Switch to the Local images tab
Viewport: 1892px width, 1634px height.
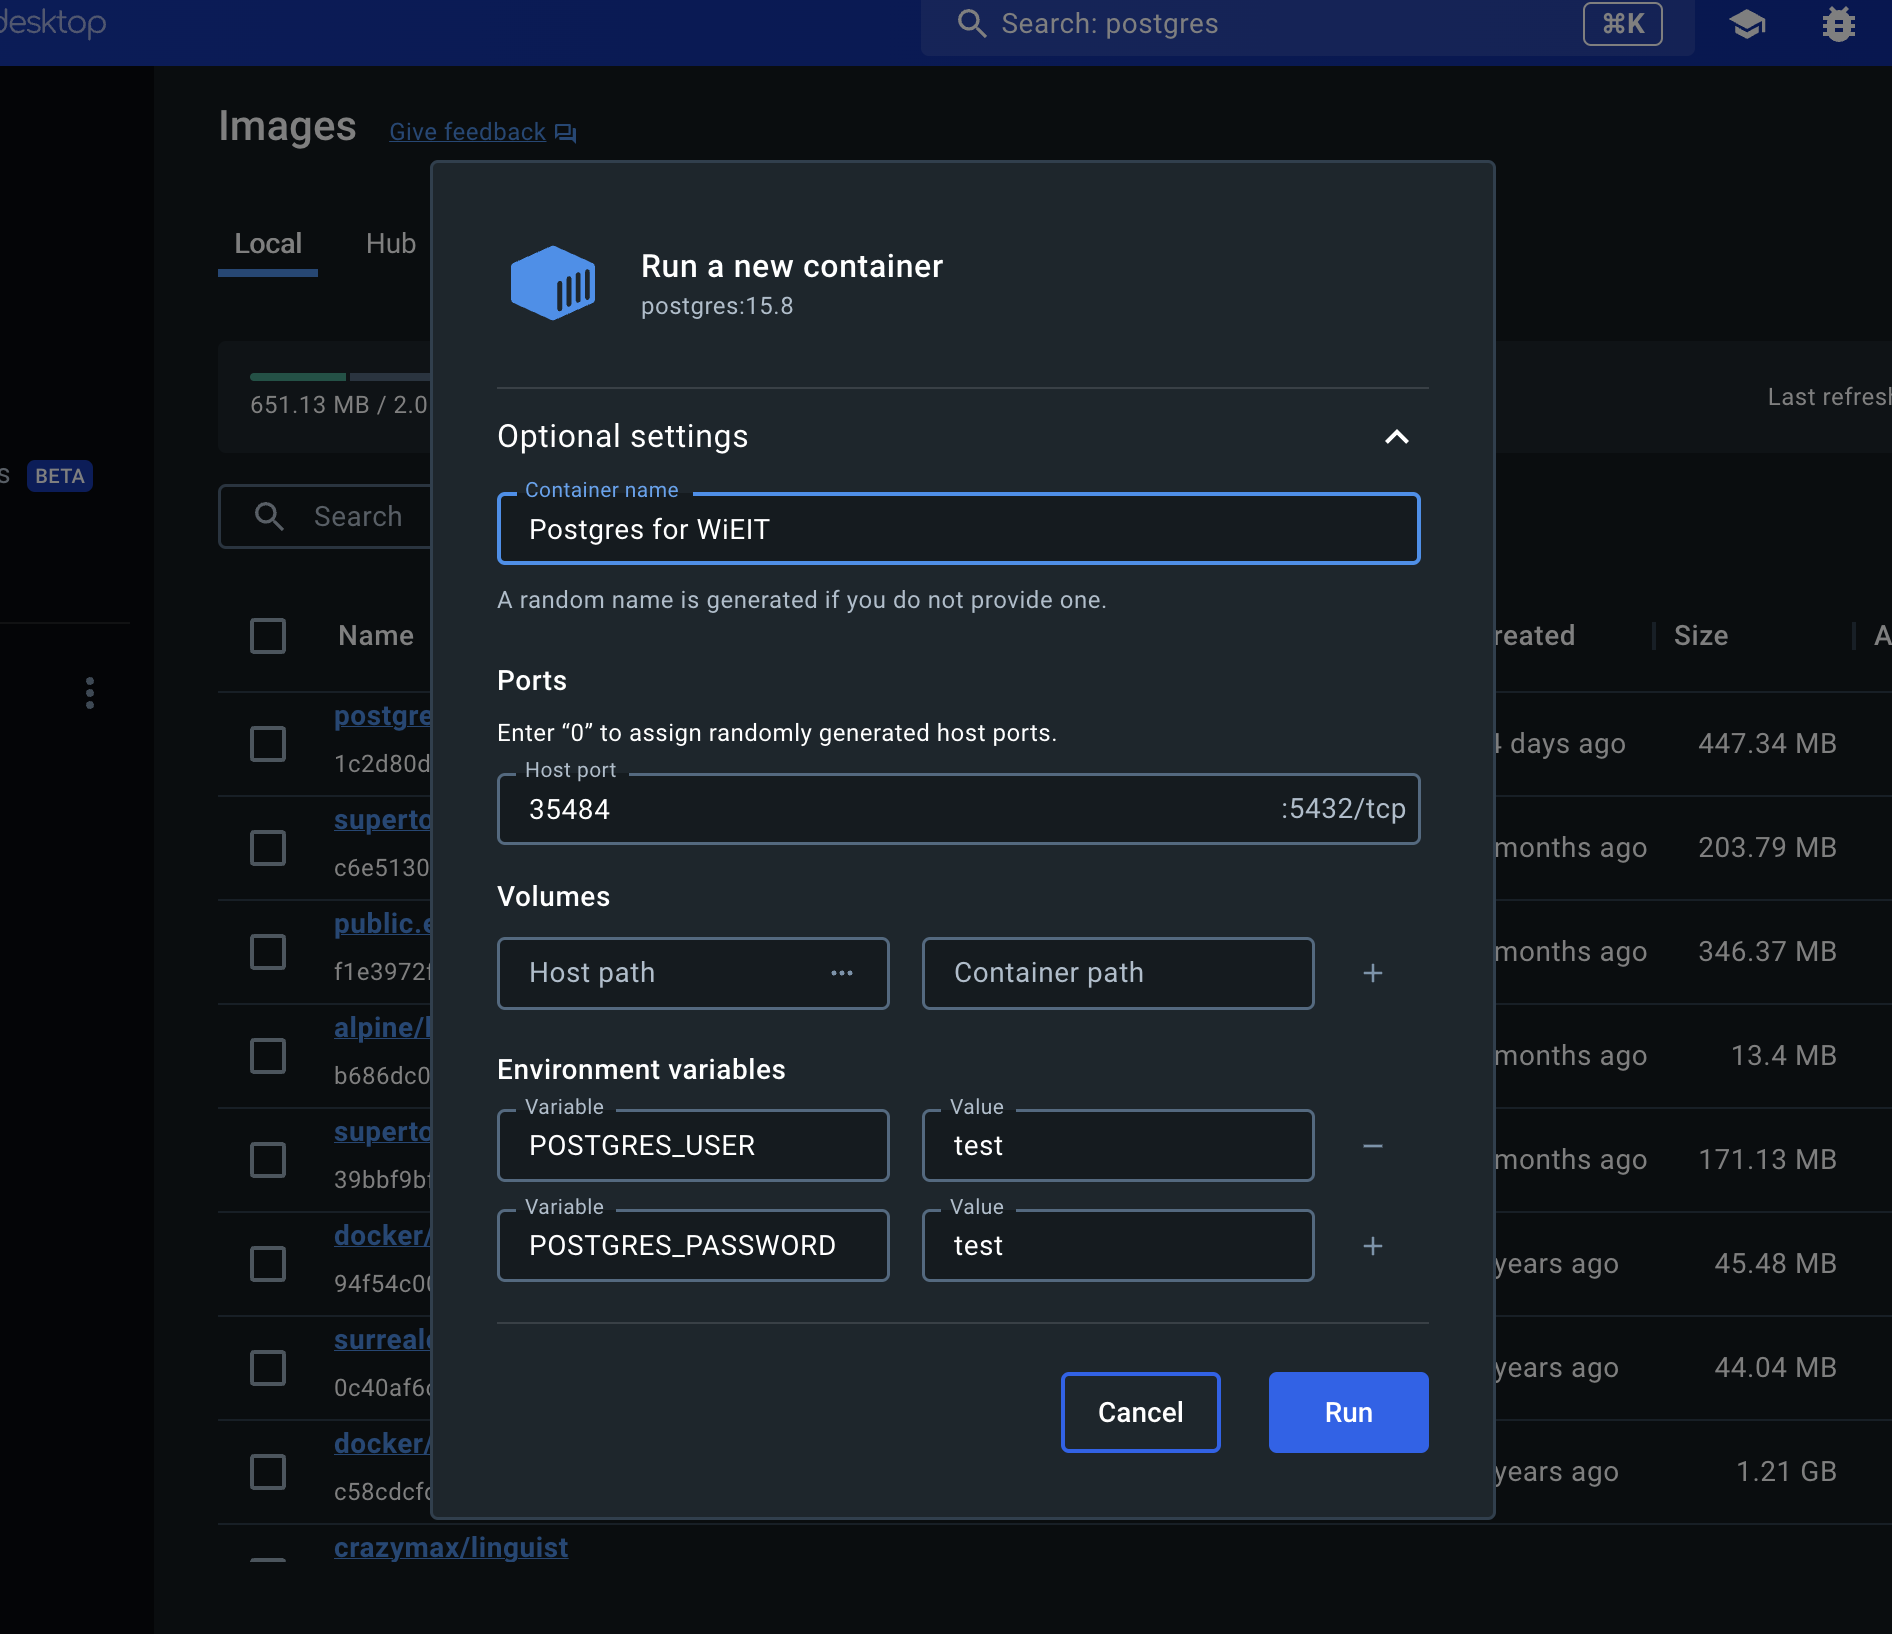click(268, 244)
